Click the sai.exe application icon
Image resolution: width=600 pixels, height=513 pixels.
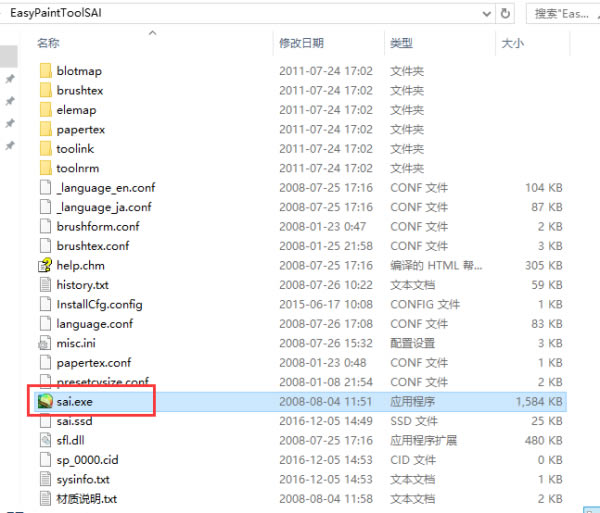45,401
